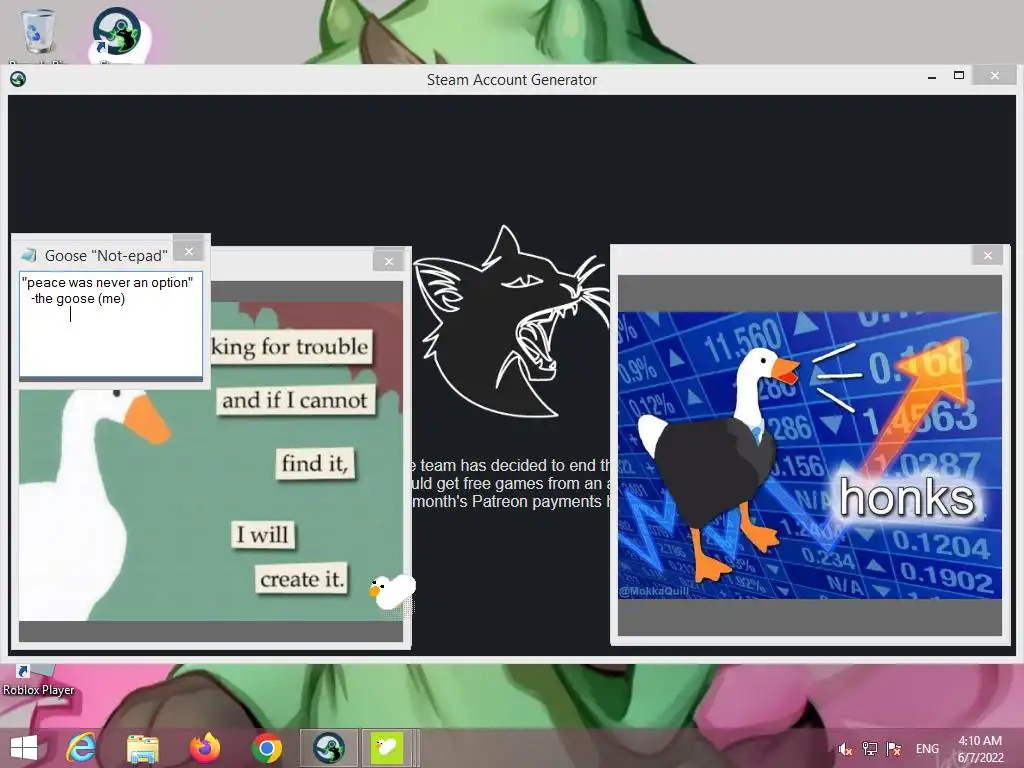The height and width of the screenshot is (768, 1024).
Task: Click the honks goose stock meme image
Action: click(810, 455)
